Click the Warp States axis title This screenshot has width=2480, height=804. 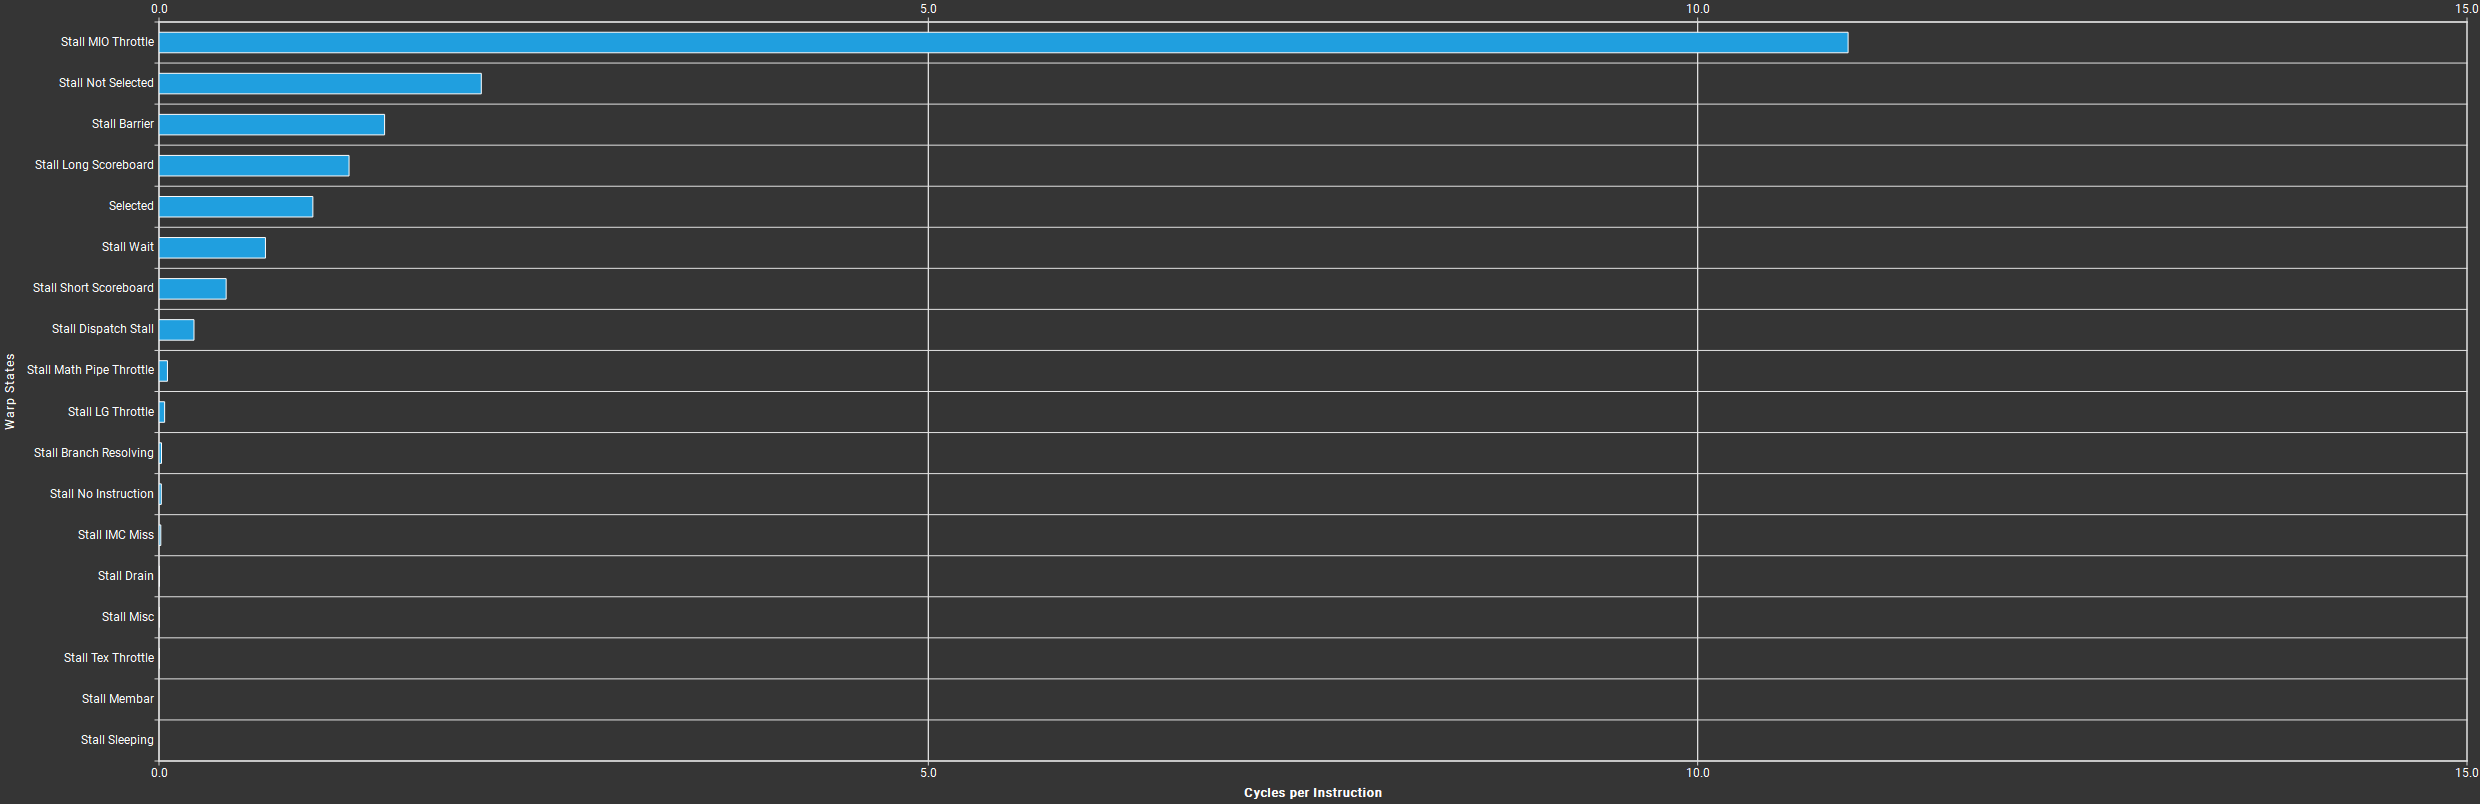tap(10, 391)
